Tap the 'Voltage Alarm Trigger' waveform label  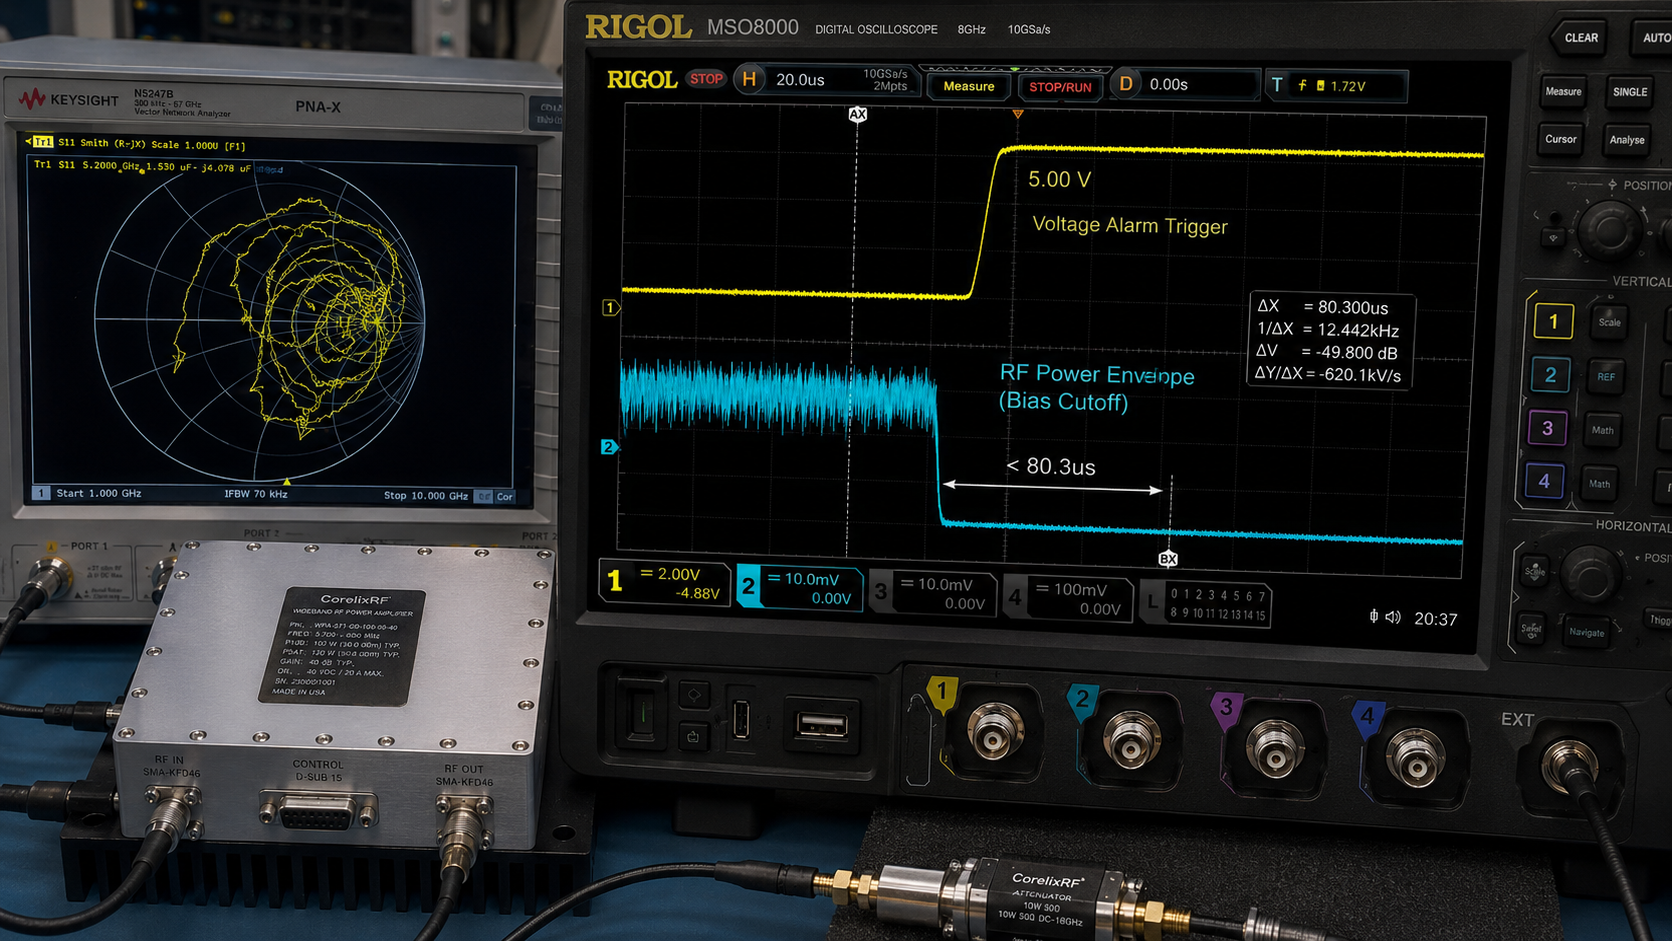[1129, 225]
